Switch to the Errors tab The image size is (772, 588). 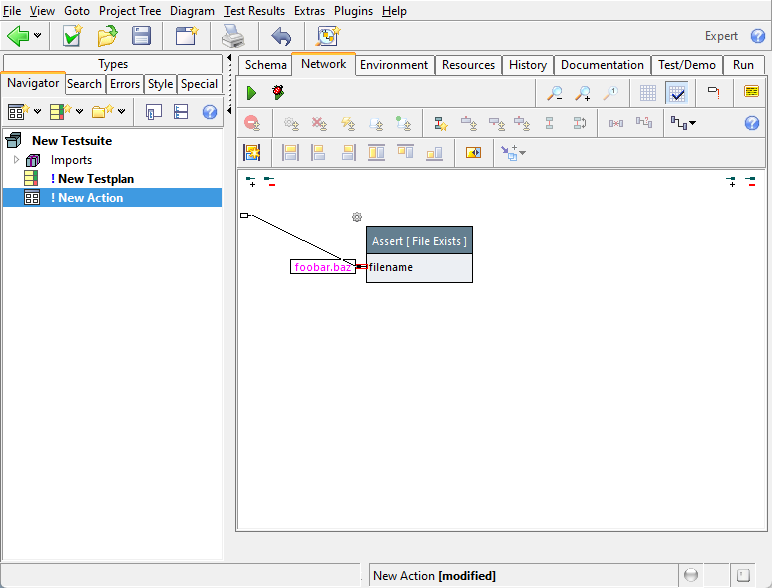coord(125,84)
